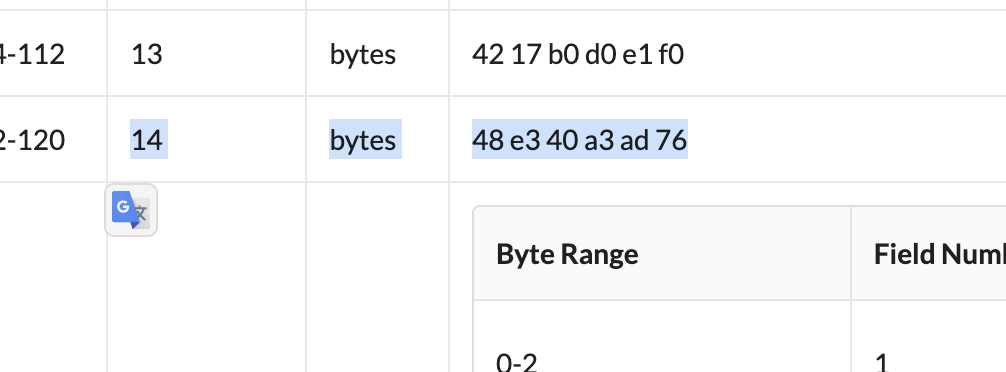Click the 'e3' byte in row 14
Image resolution: width=1006 pixels, height=372 pixels.
[524, 140]
